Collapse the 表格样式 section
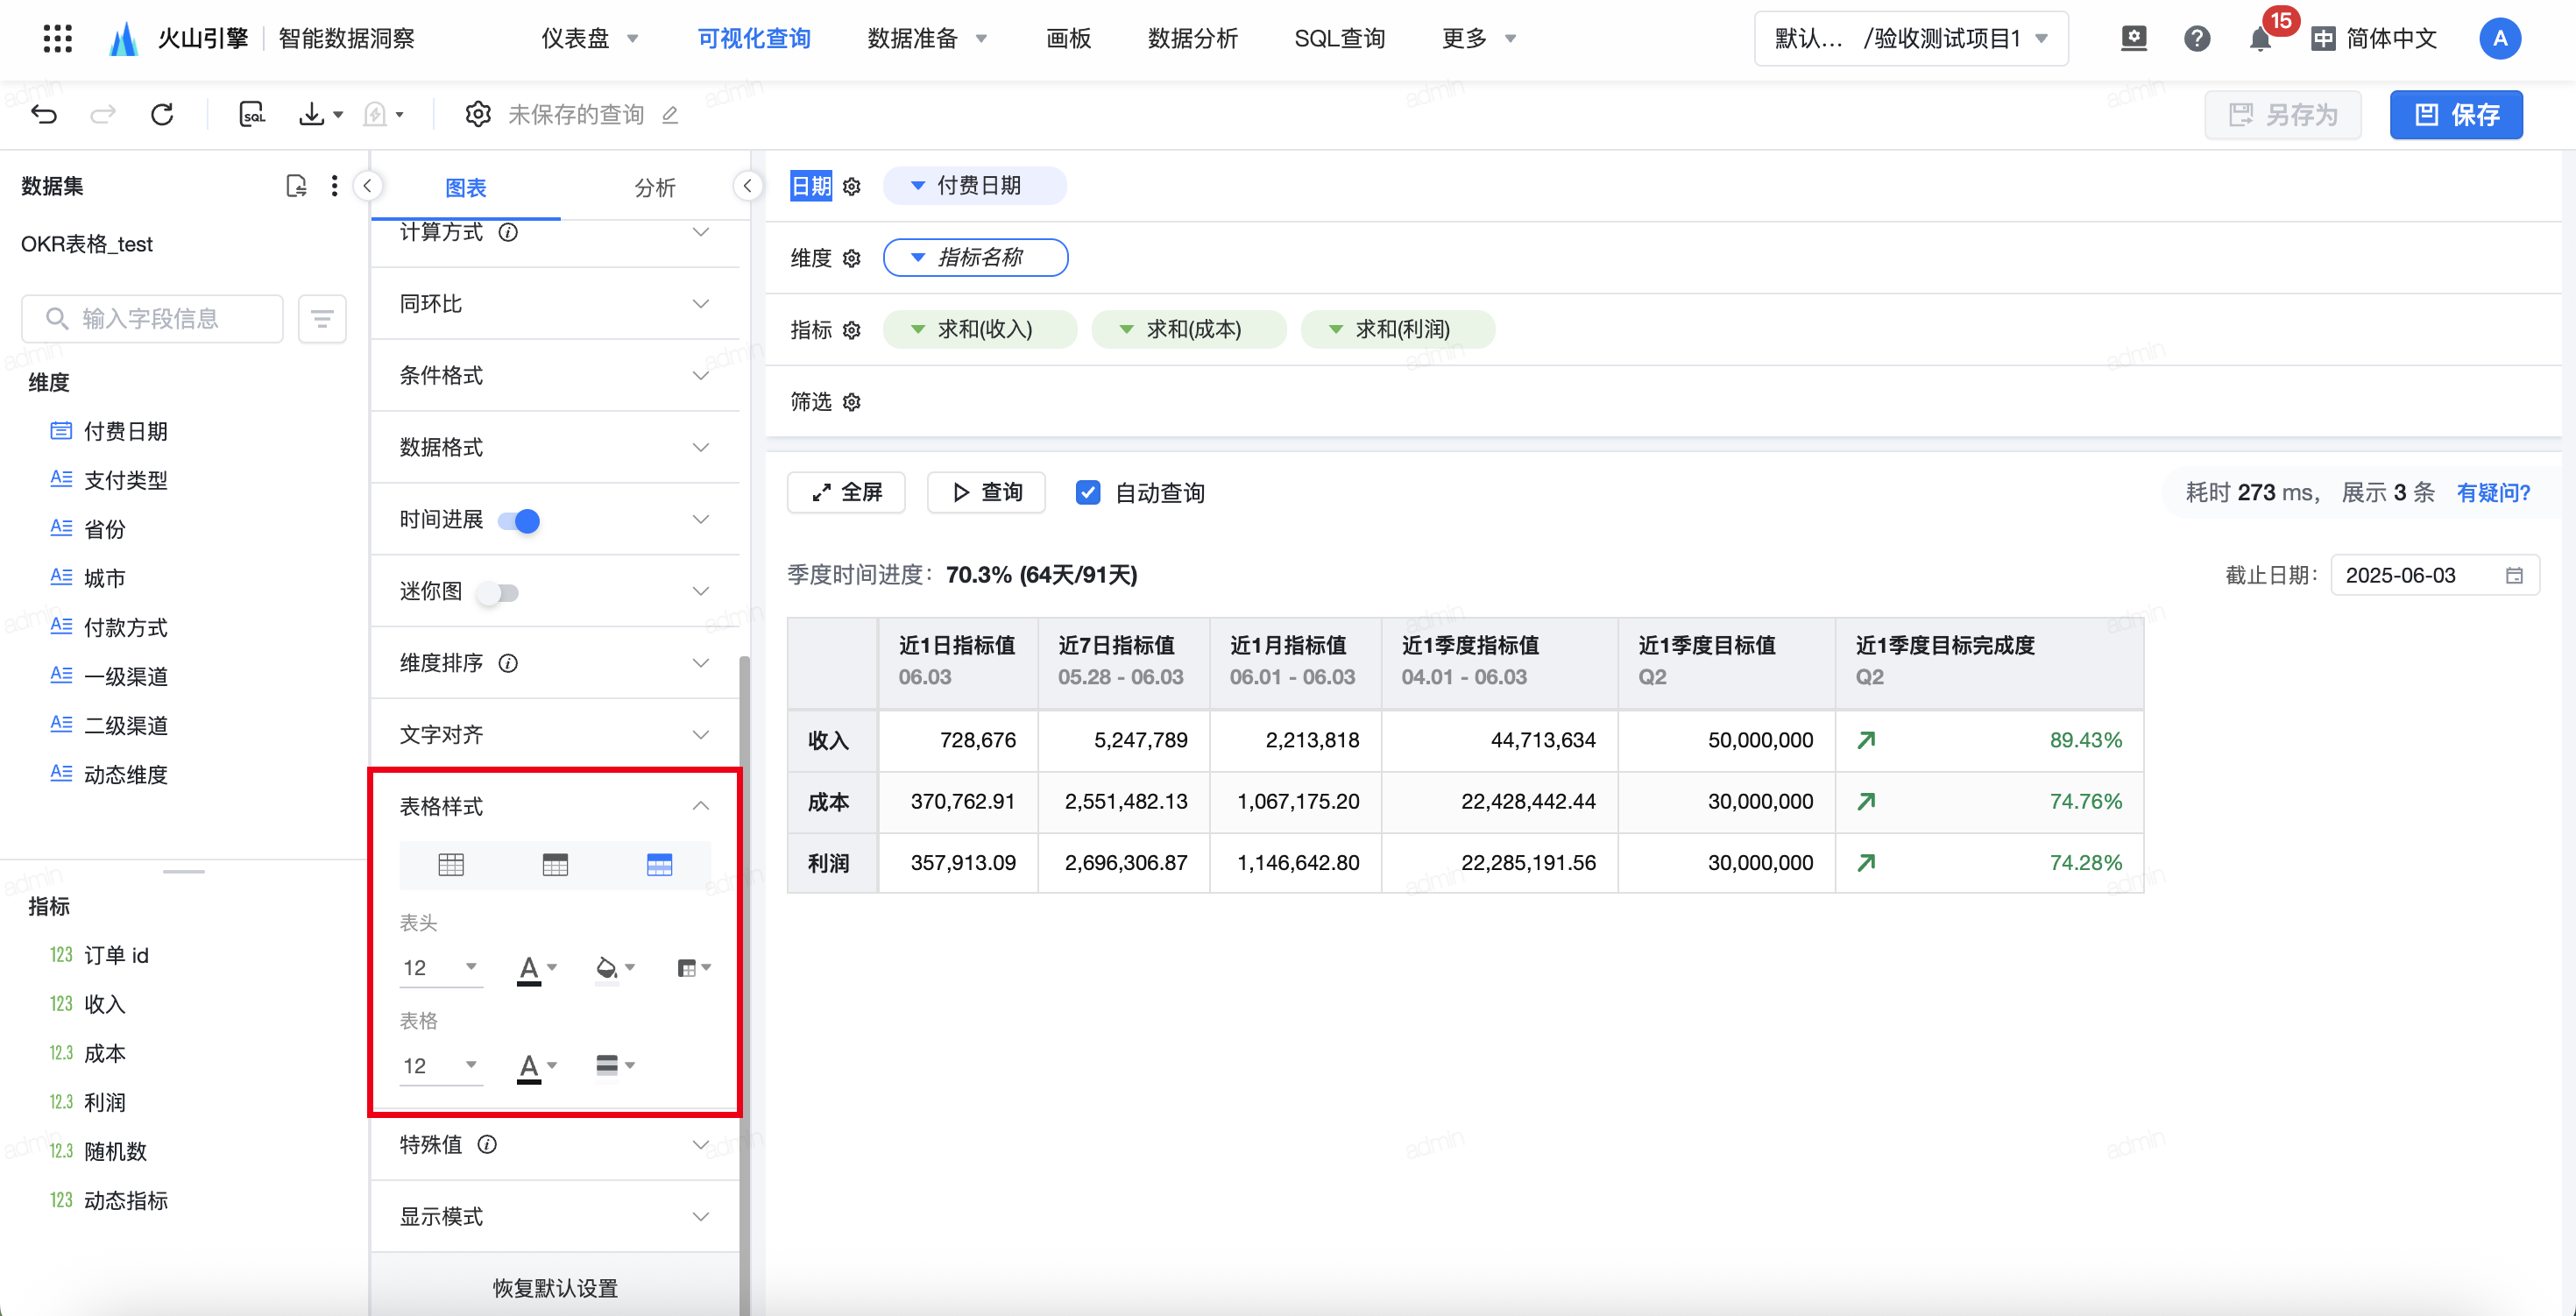 [x=555, y=807]
